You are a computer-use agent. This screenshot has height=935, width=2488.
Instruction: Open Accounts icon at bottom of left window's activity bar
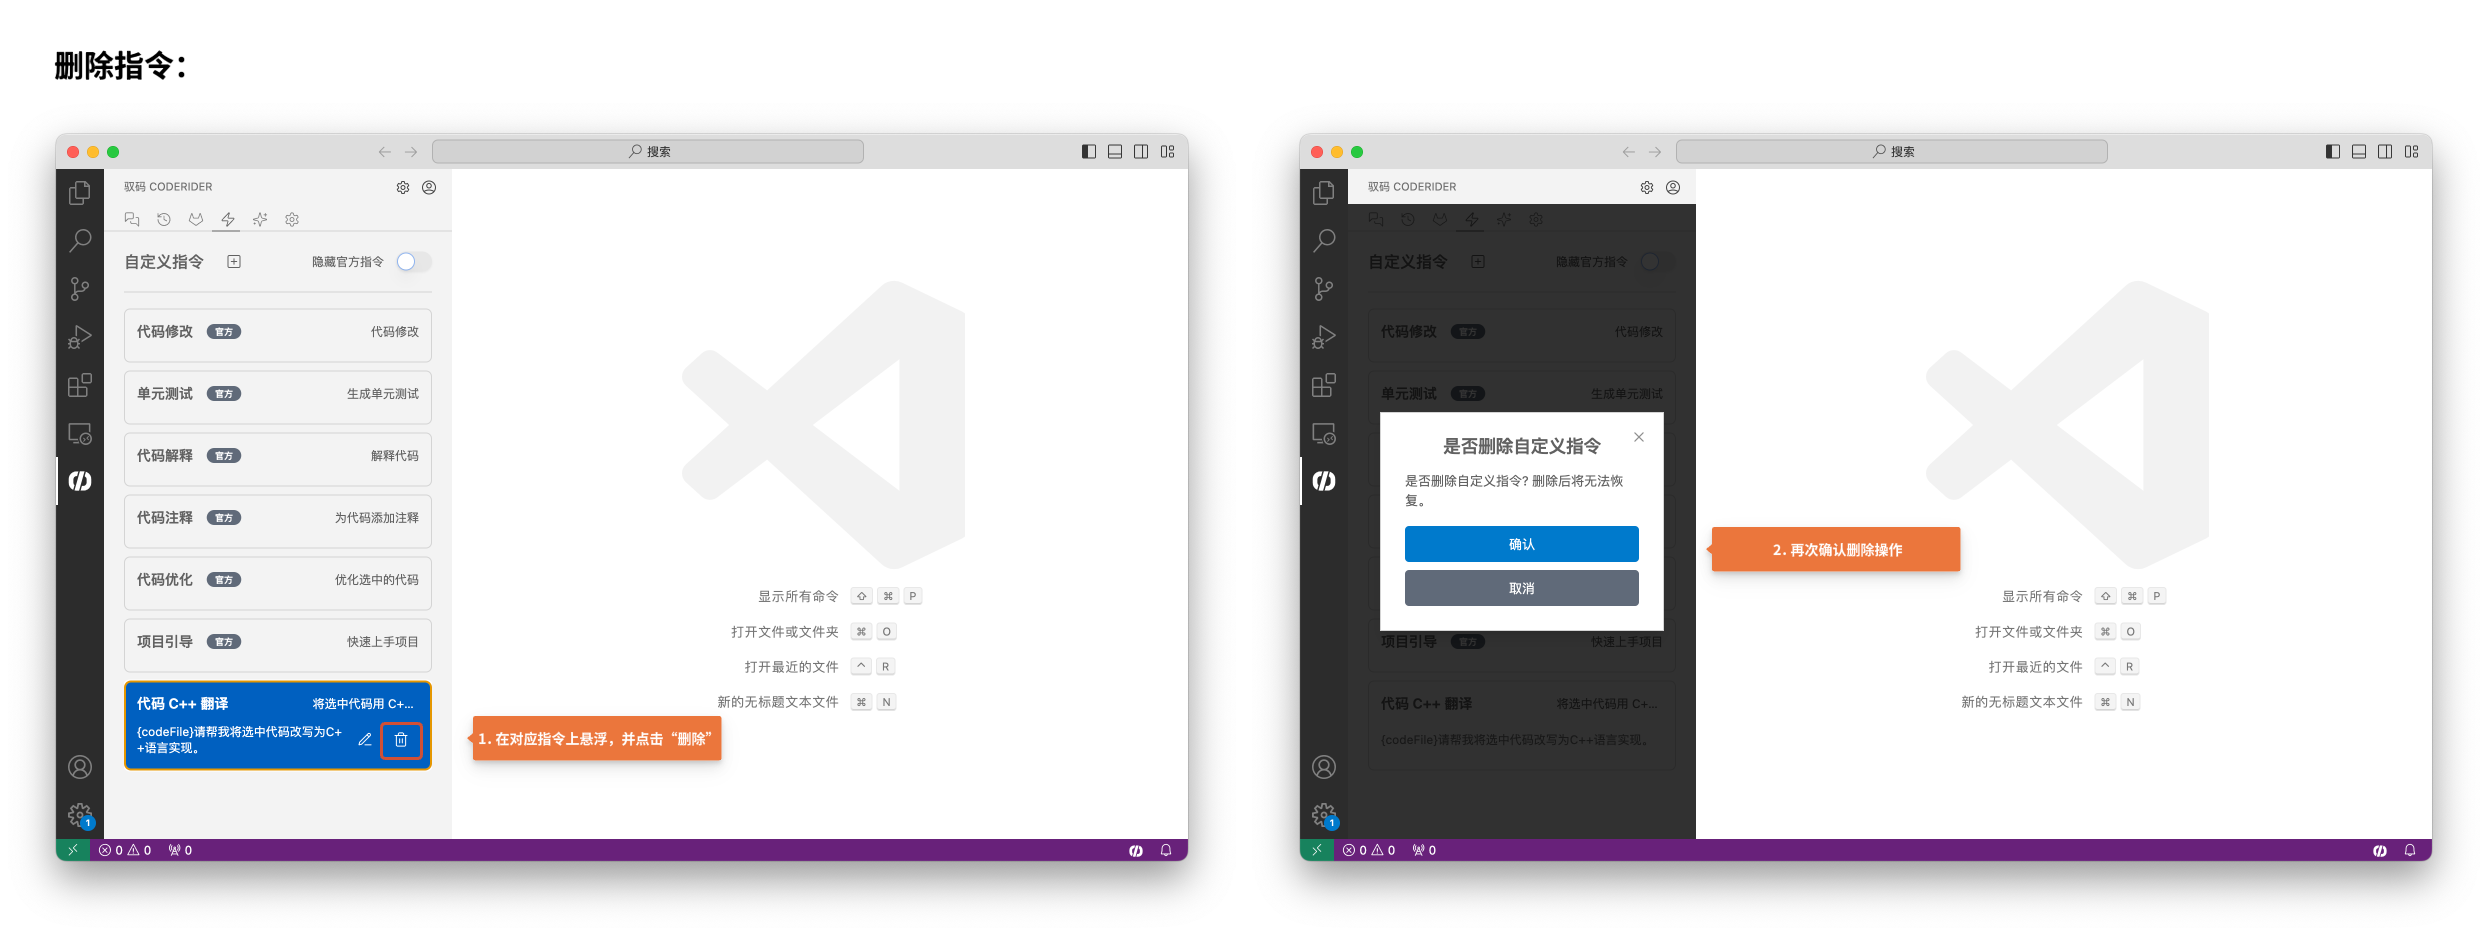(x=80, y=767)
